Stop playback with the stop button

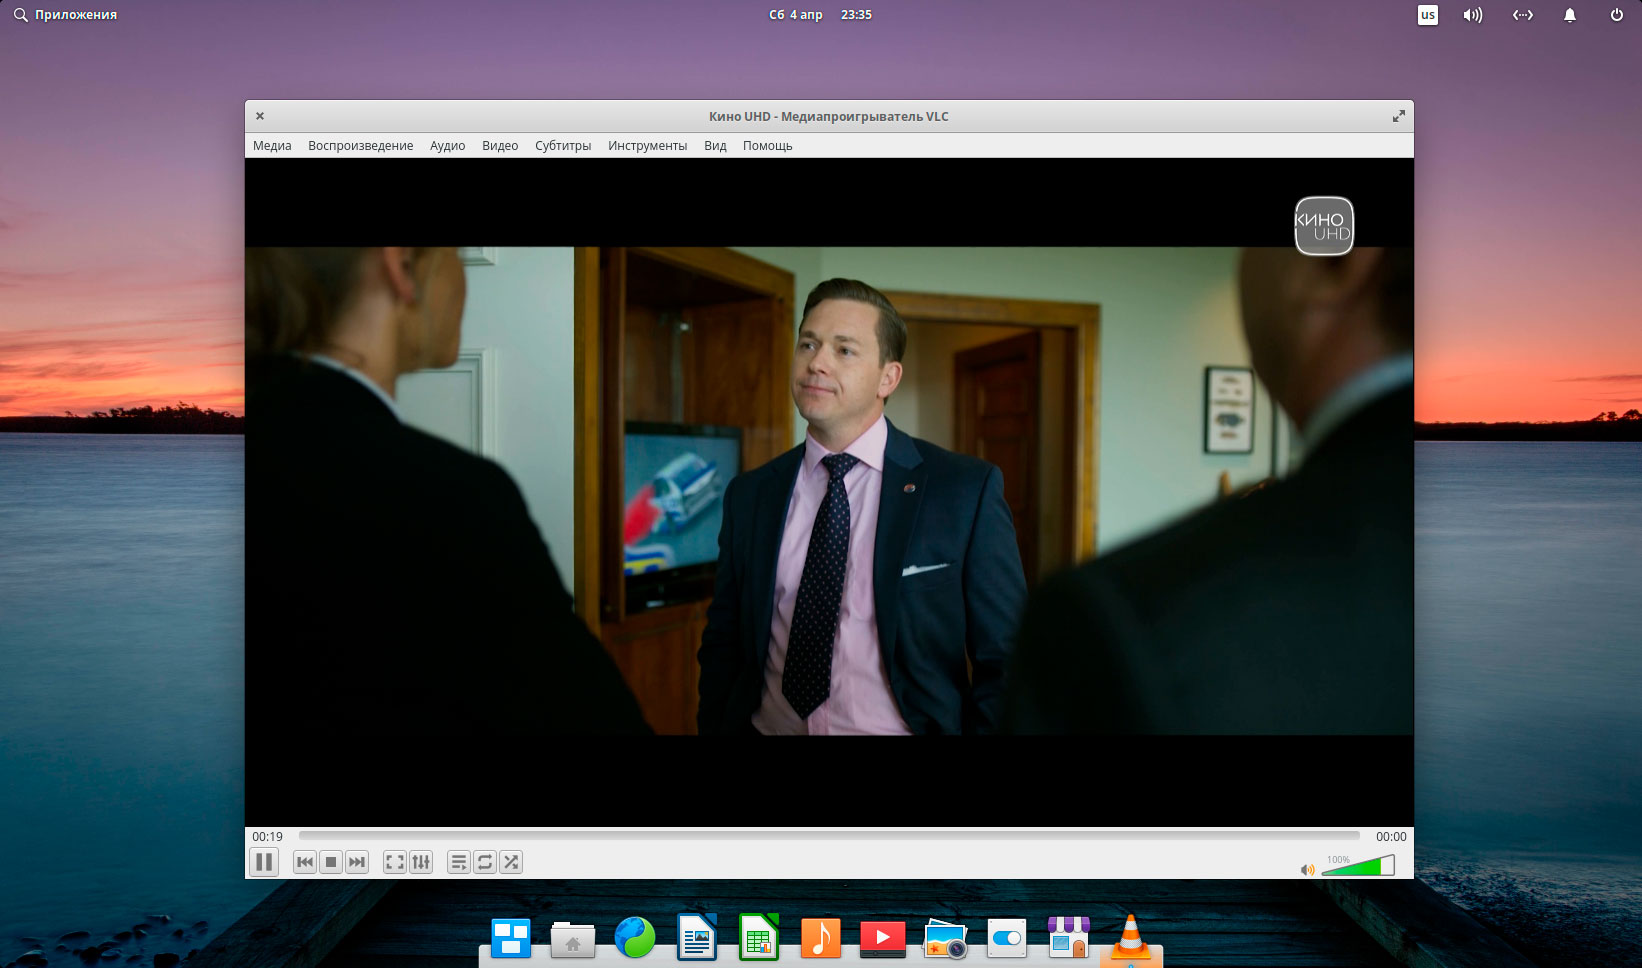tap(331, 862)
